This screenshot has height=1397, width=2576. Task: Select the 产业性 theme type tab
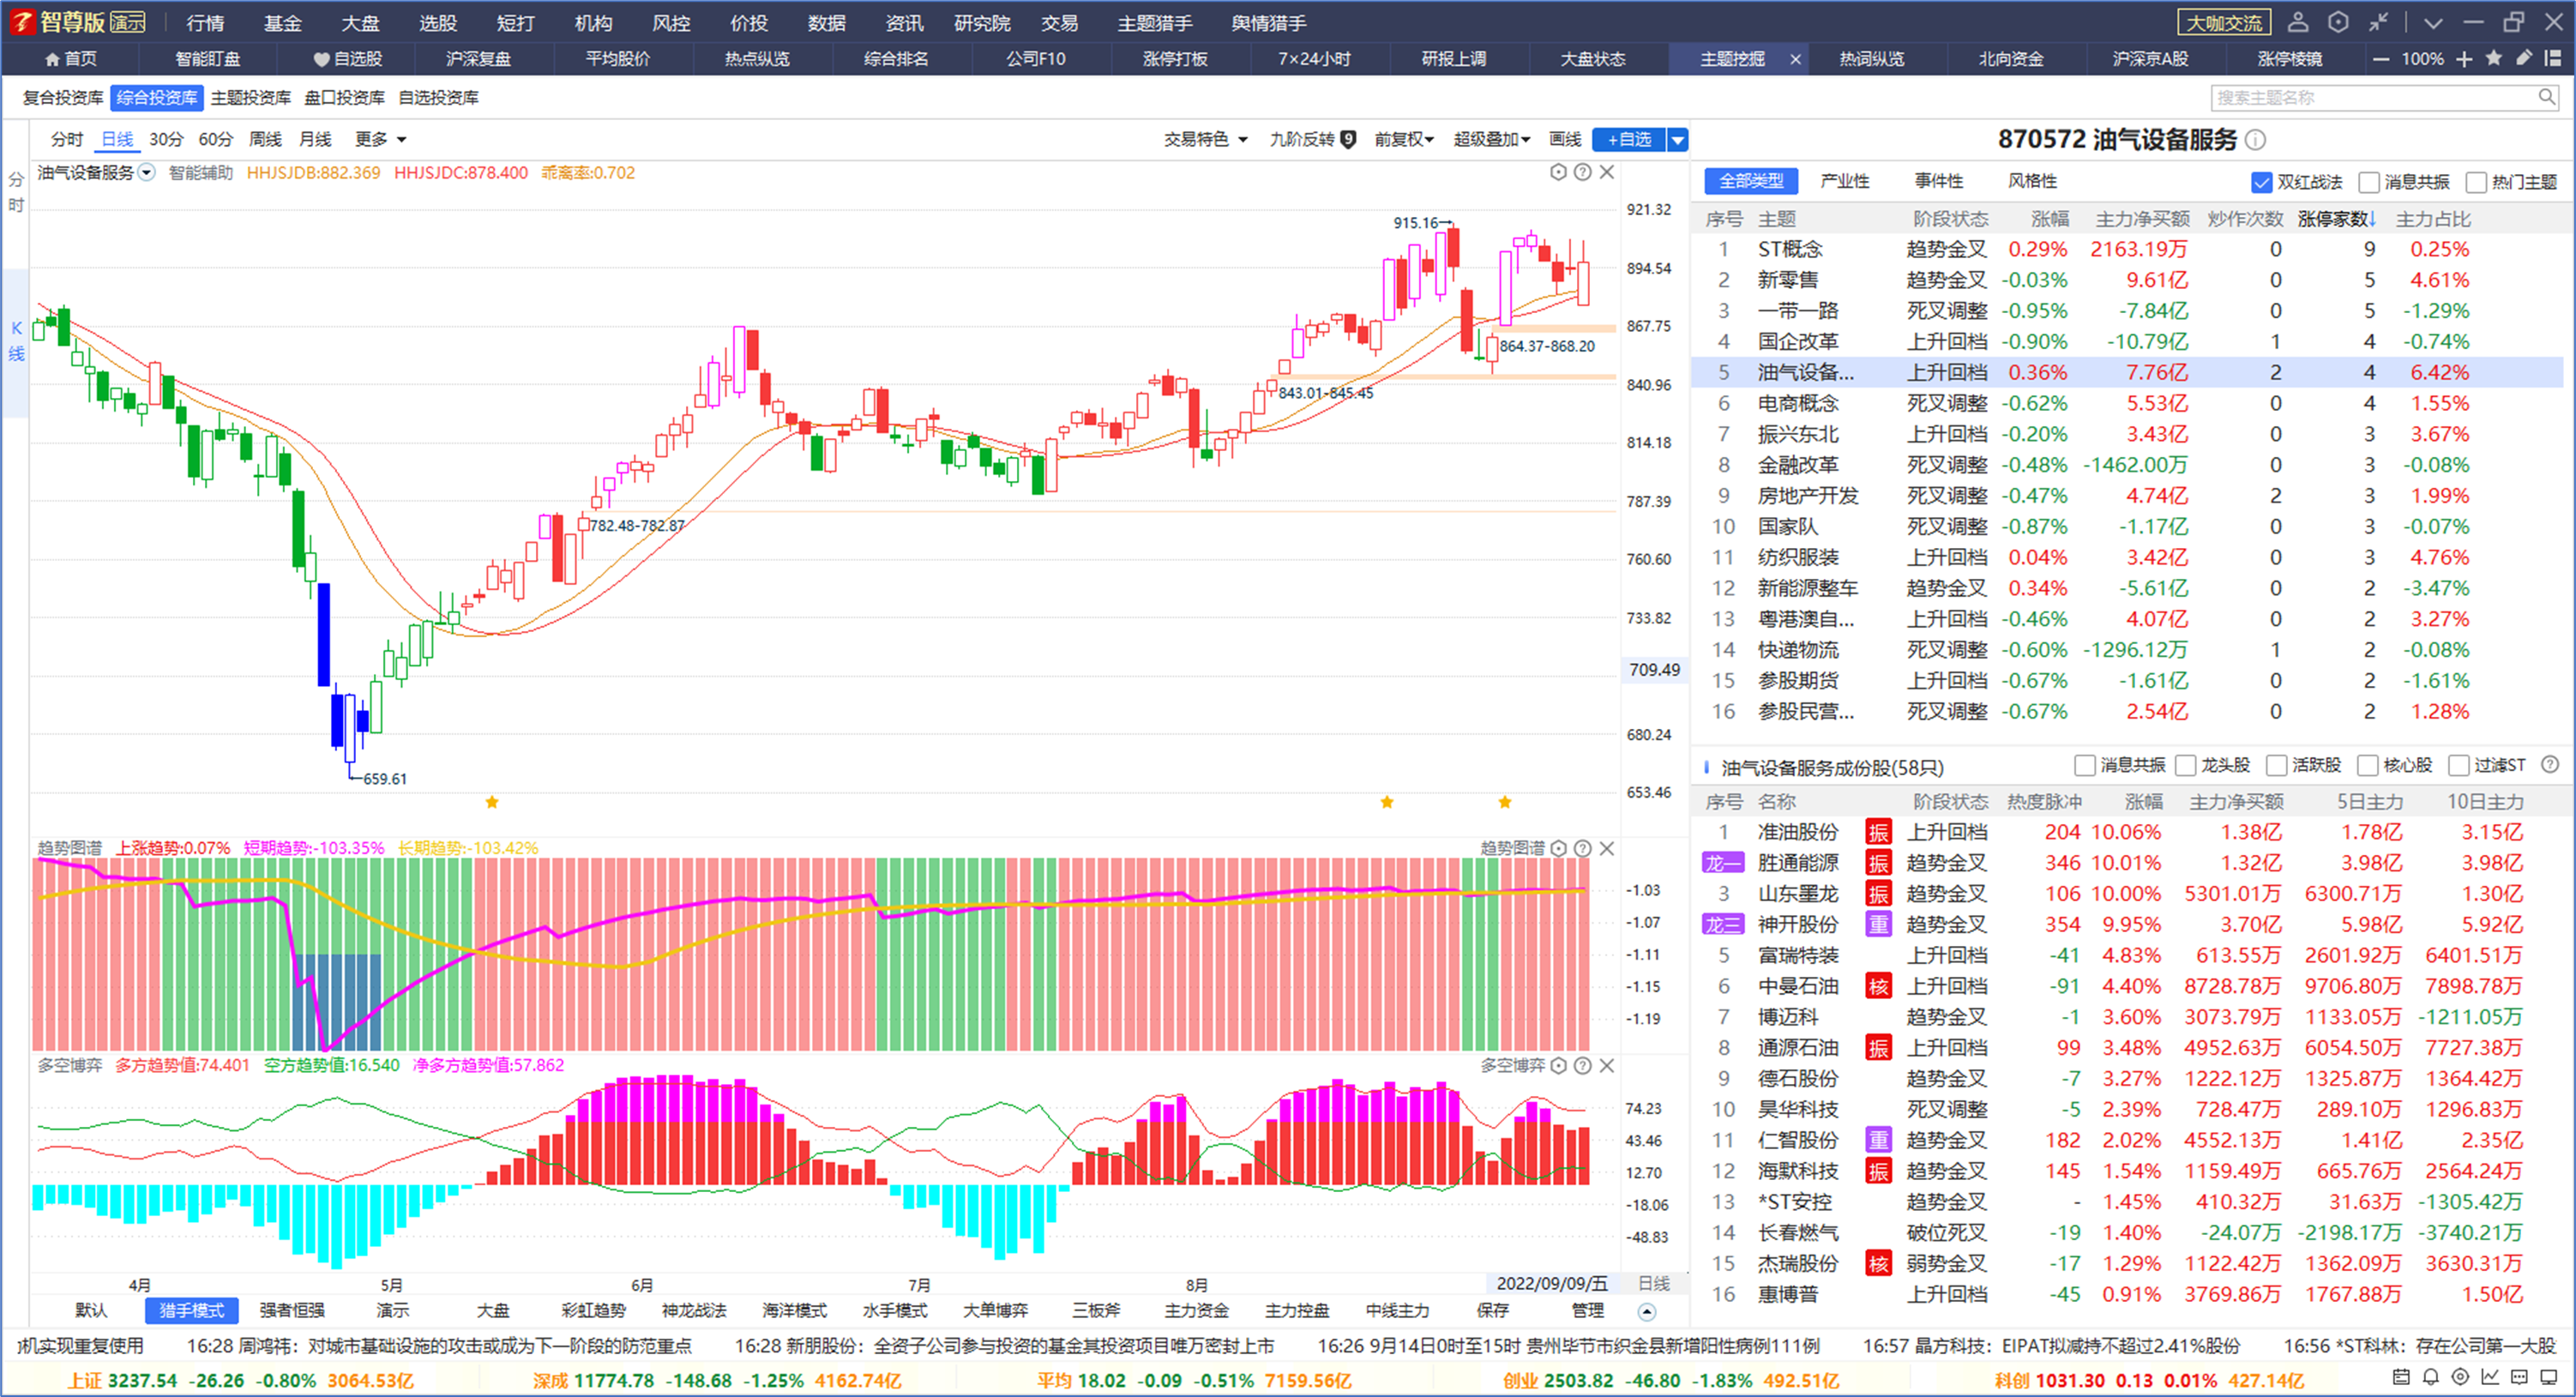click(1845, 181)
